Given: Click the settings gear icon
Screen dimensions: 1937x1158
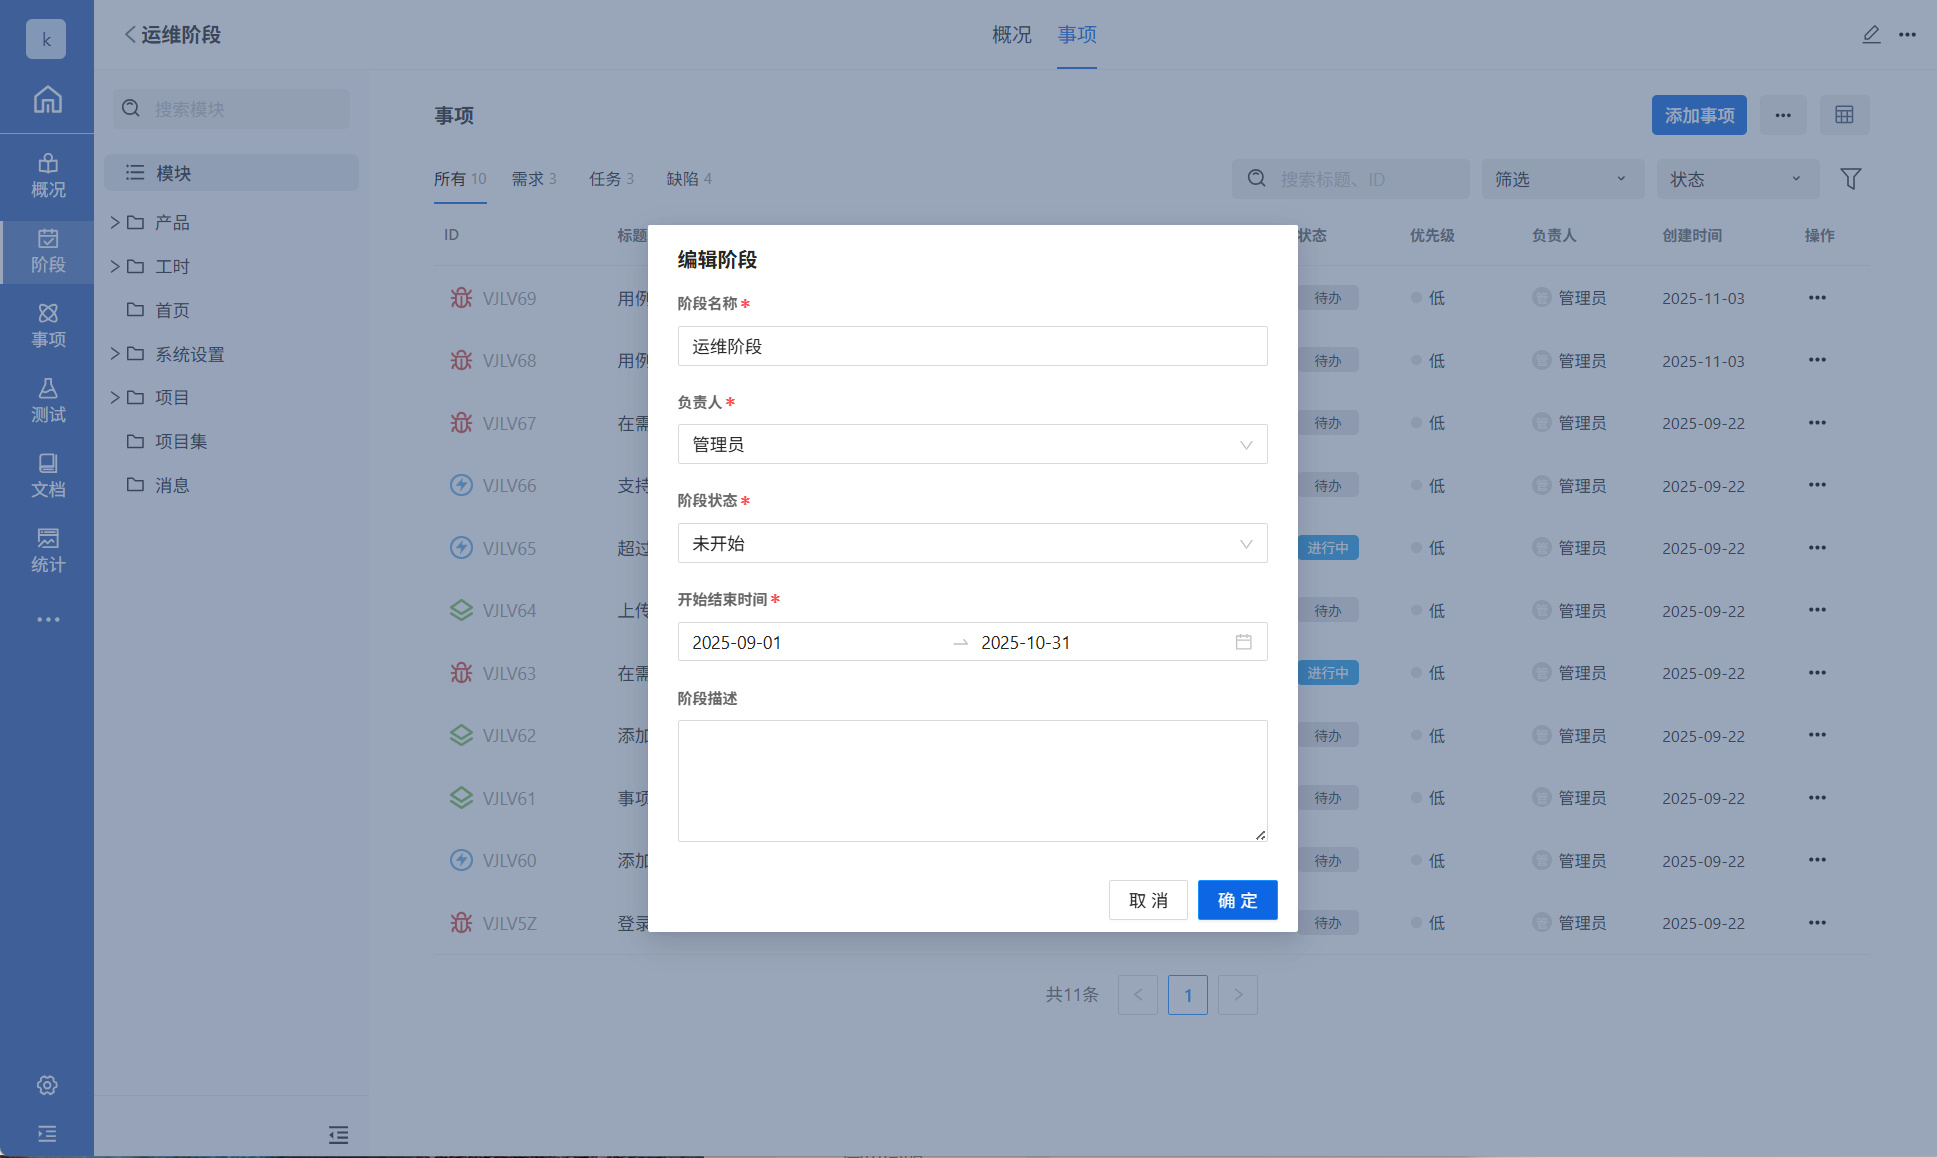Looking at the screenshot, I should 47,1085.
